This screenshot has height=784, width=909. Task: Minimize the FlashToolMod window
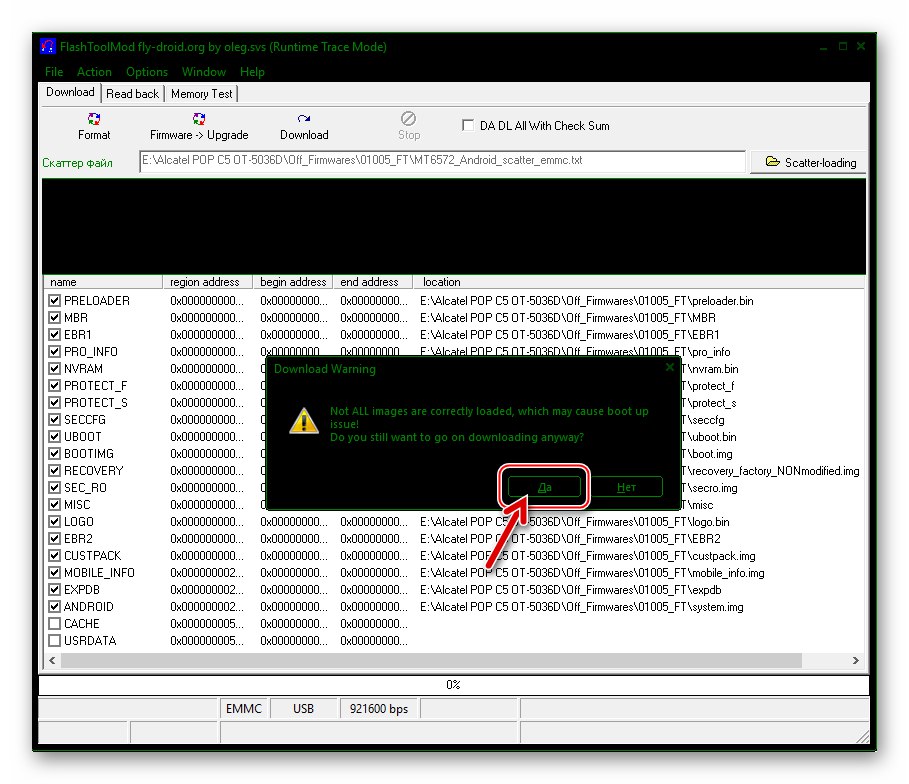coord(823,47)
